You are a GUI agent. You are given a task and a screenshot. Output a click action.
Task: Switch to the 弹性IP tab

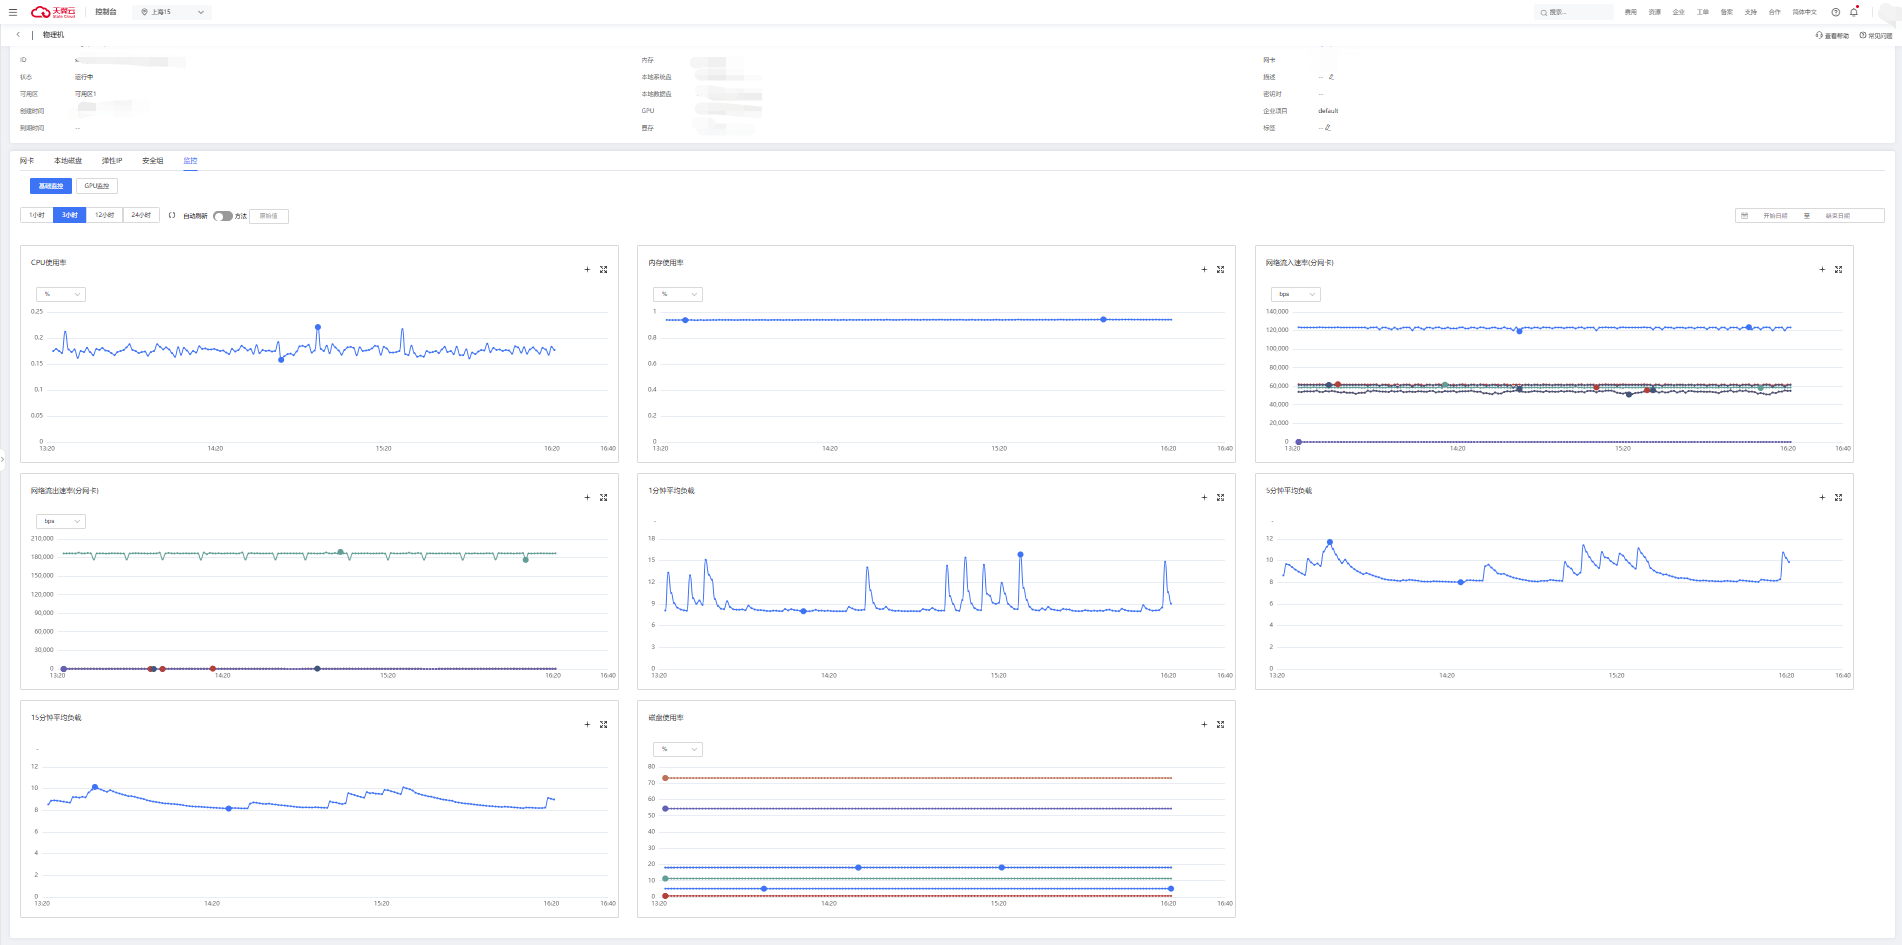pyautogui.click(x=112, y=161)
